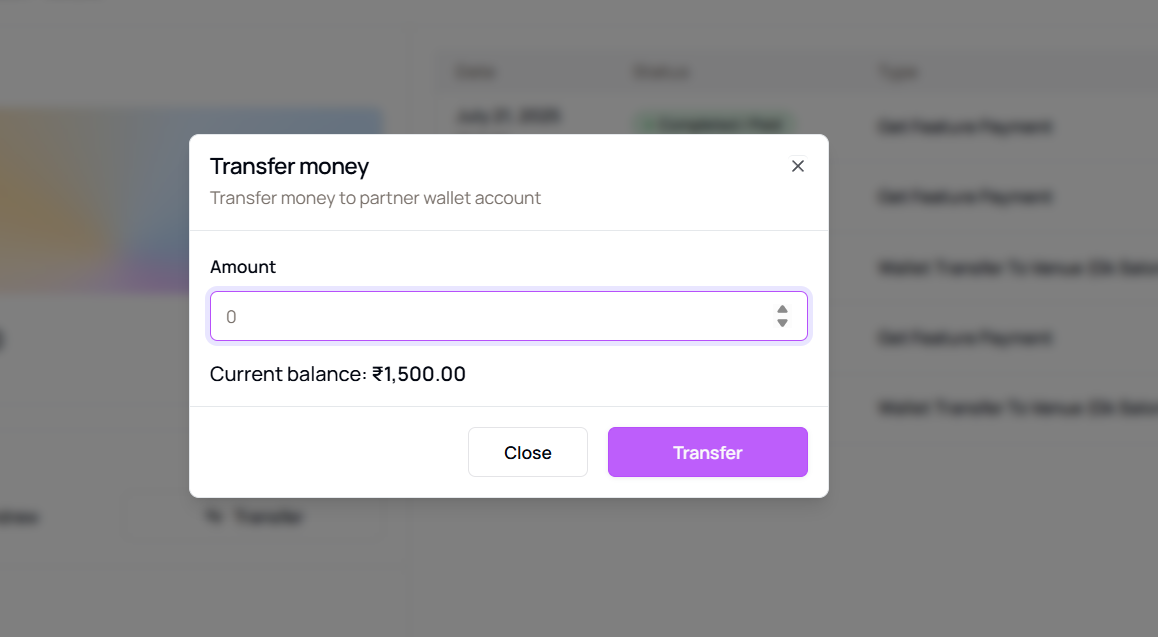Screen dimensions: 1158x637
Task: Click the partner wallet account subtitle text
Action: click(x=375, y=198)
